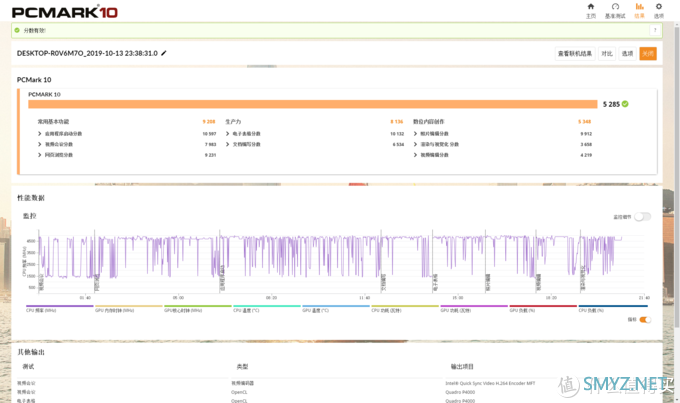
Task: Click the orange PCMark 10 overall score bar
Action: [x=313, y=104]
